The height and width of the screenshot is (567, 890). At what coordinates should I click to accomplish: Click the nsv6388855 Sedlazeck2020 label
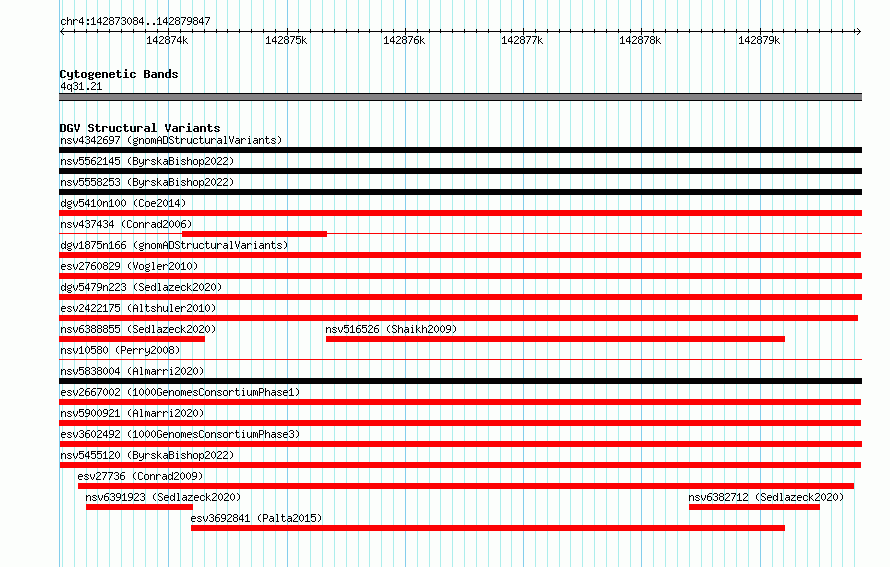pos(138,329)
